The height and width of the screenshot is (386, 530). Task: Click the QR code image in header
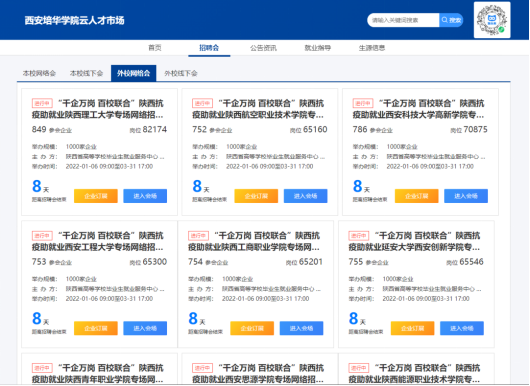[492, 20]
